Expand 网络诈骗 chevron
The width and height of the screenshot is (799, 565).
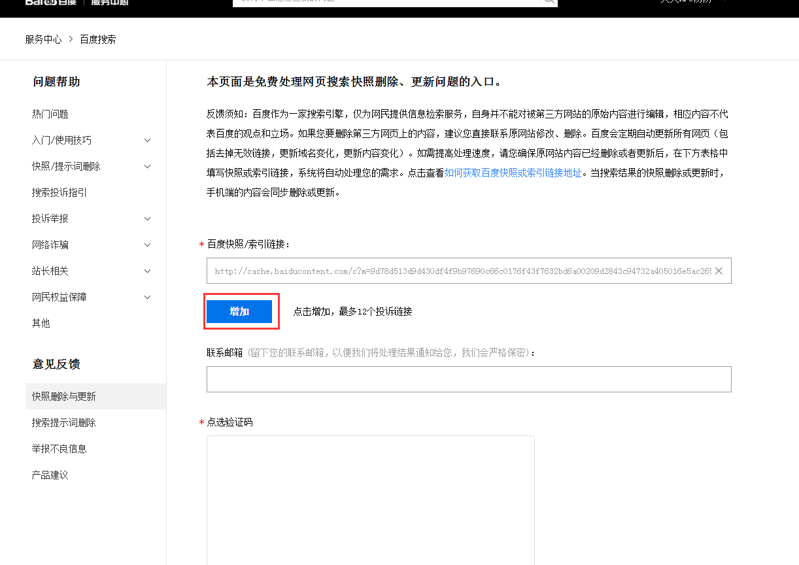(x=147, y=245)
